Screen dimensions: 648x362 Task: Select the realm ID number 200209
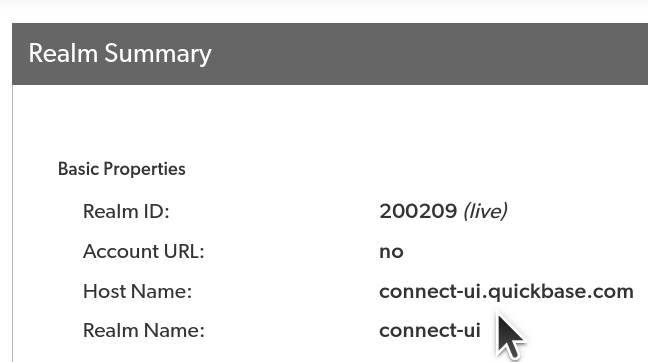(x=418, y=212)
